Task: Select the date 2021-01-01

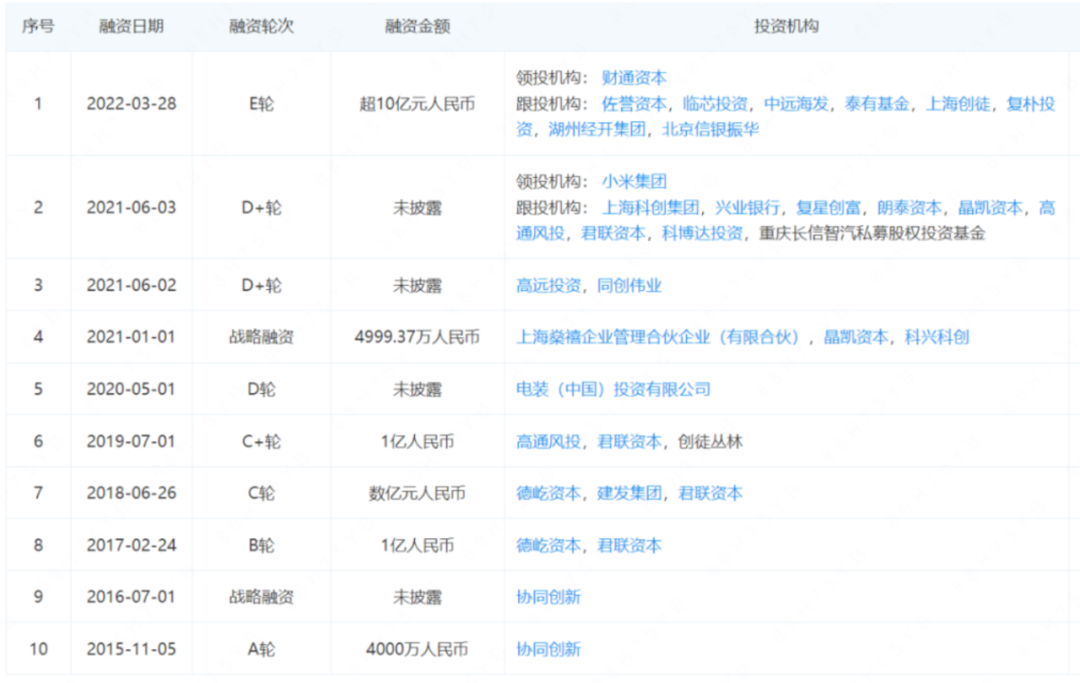Action: [132, 337]
